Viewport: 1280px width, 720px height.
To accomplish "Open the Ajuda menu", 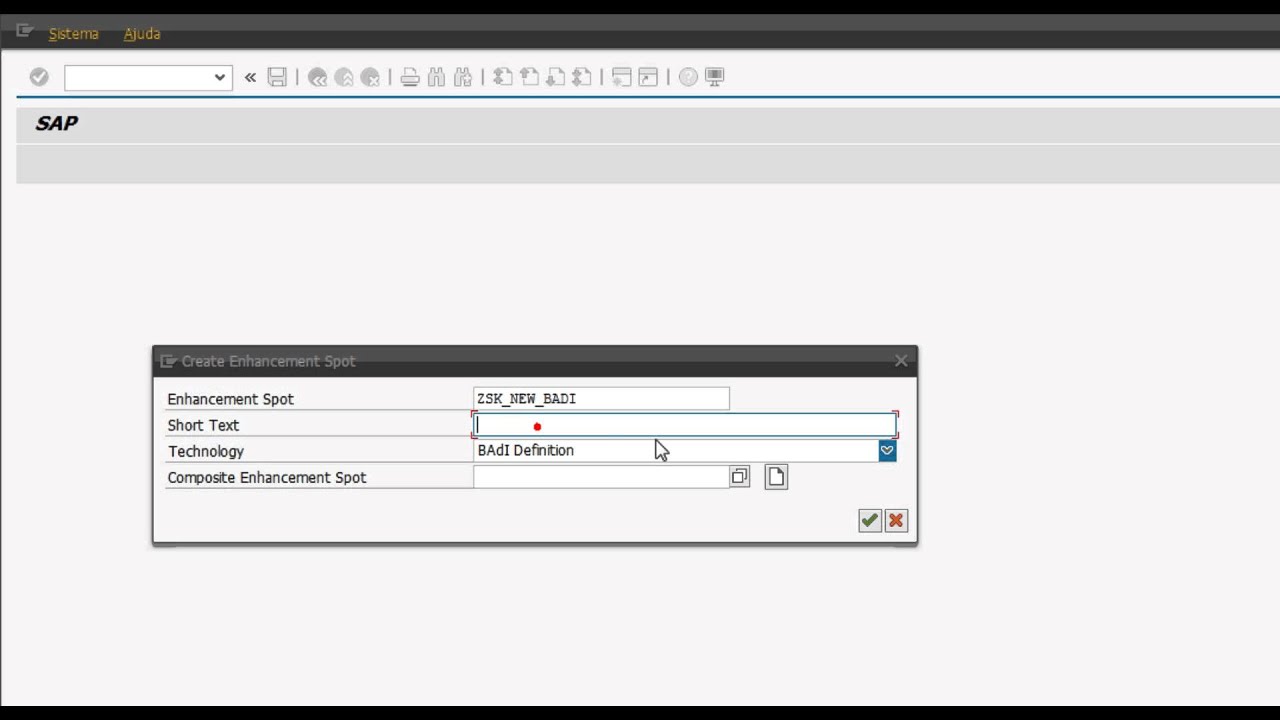I will point(142,34).
